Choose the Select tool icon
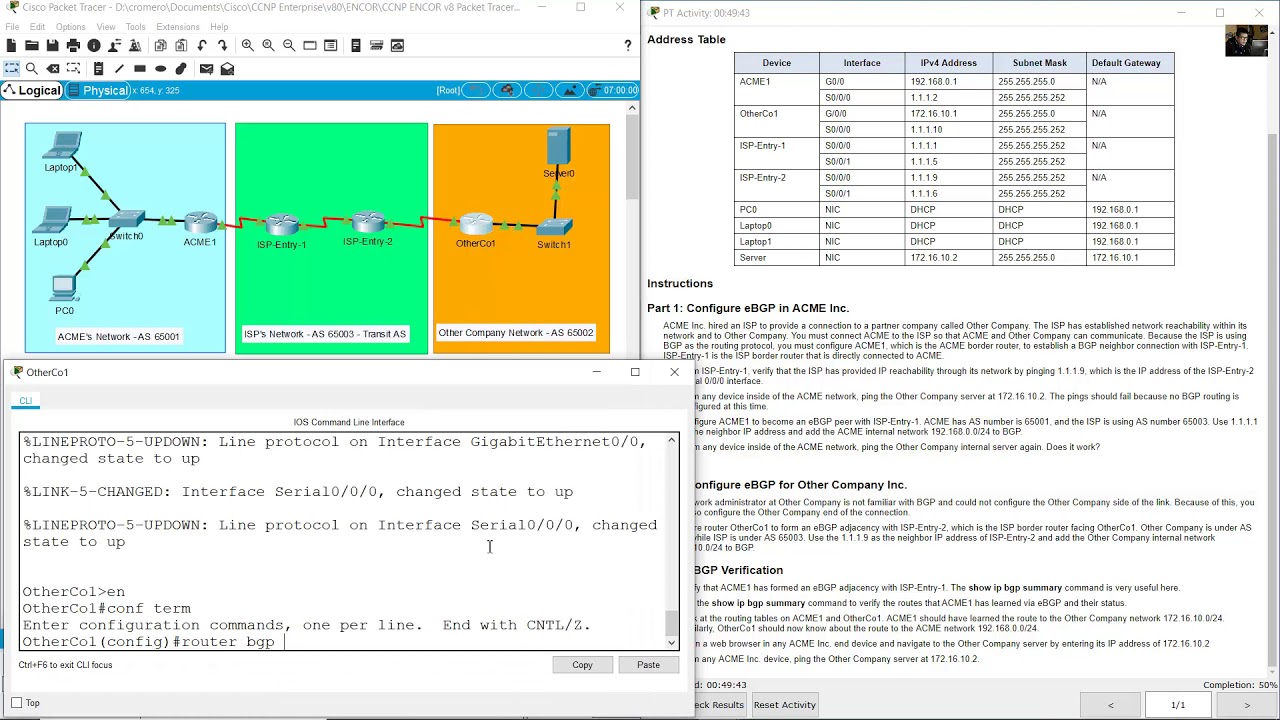The width and height of the screenshot is (1280, 720). [x=11, y=68]
